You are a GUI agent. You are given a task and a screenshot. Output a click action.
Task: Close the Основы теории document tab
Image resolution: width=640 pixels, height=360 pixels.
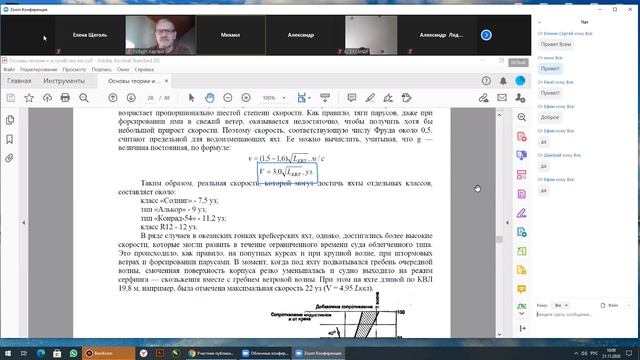pos(166,81)
